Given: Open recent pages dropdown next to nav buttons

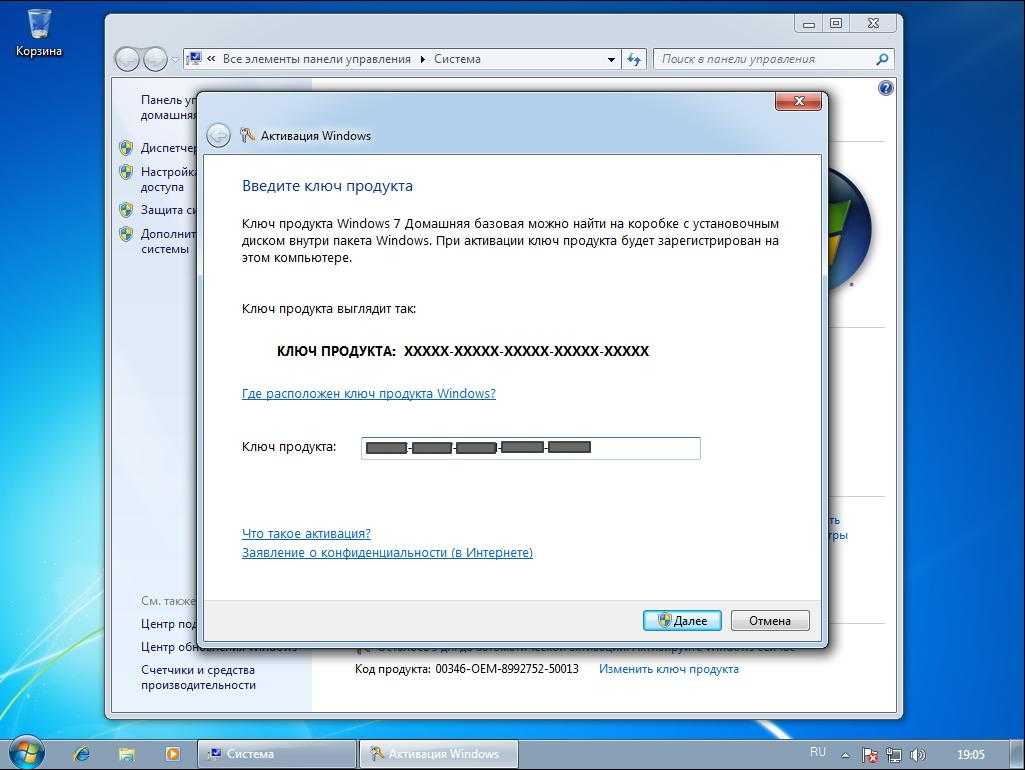Looking at the screenshot, I should click(x=175, y=60).
